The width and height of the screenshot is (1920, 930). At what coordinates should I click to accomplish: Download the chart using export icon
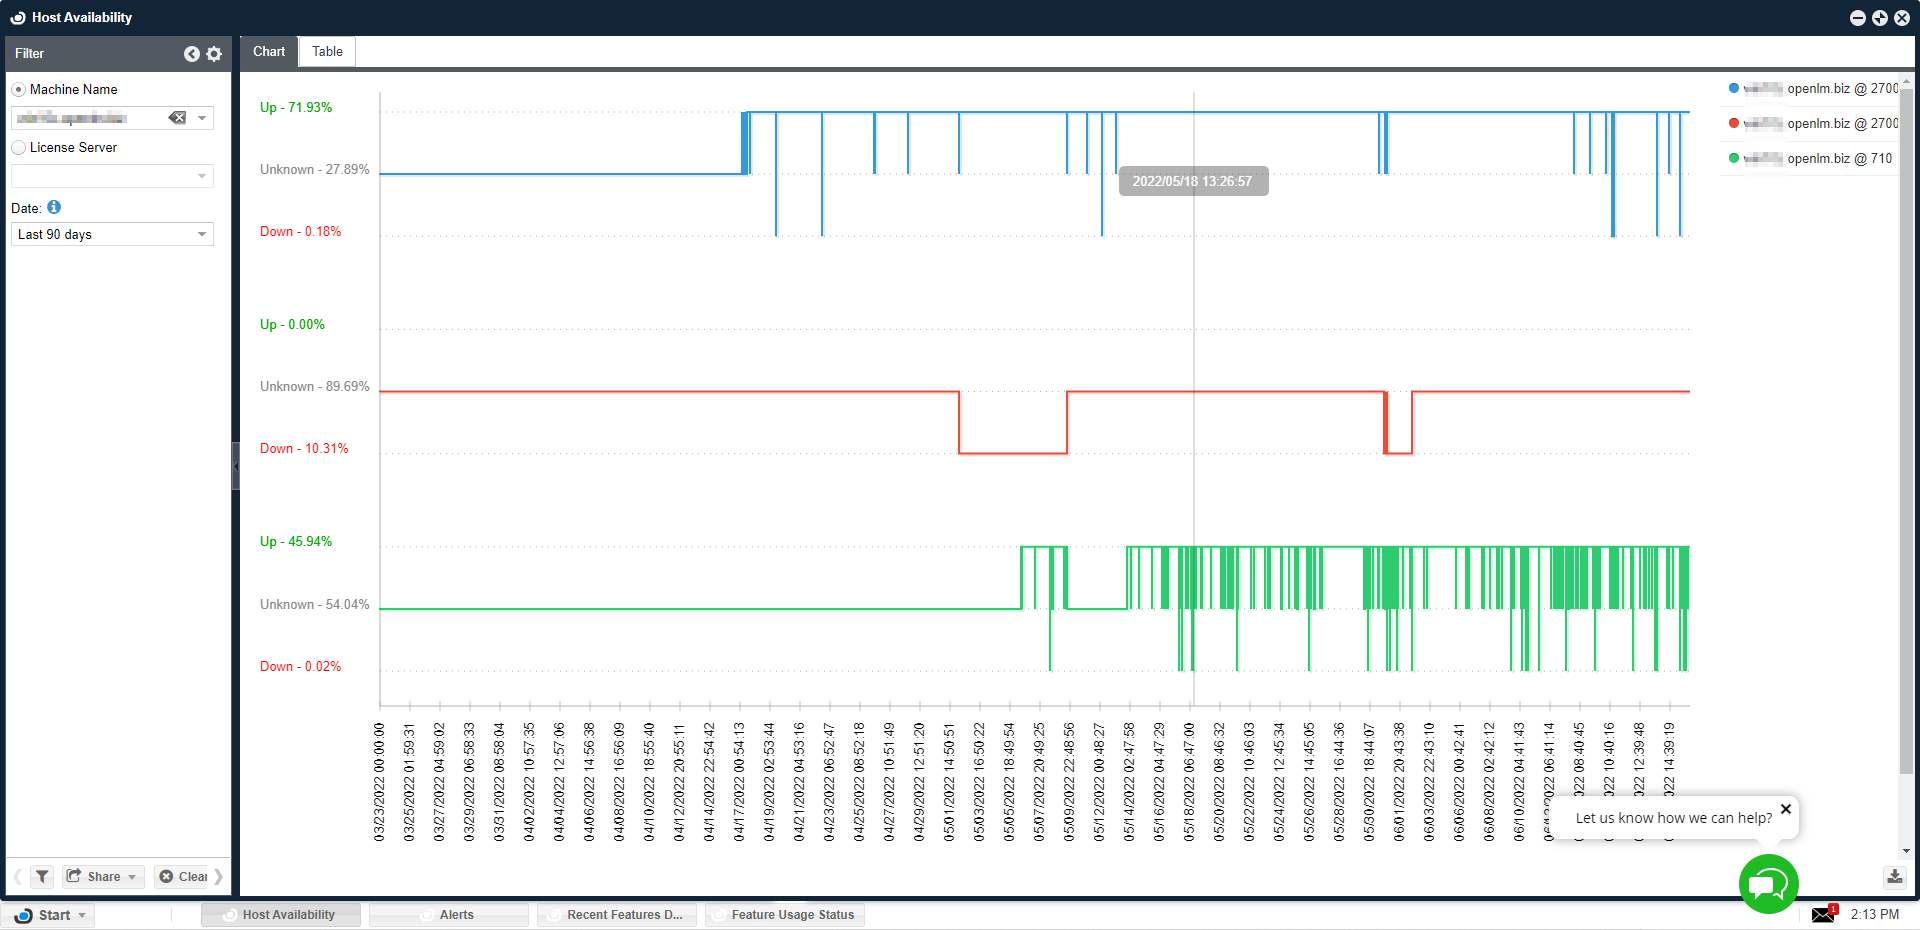click(1894, 877)
